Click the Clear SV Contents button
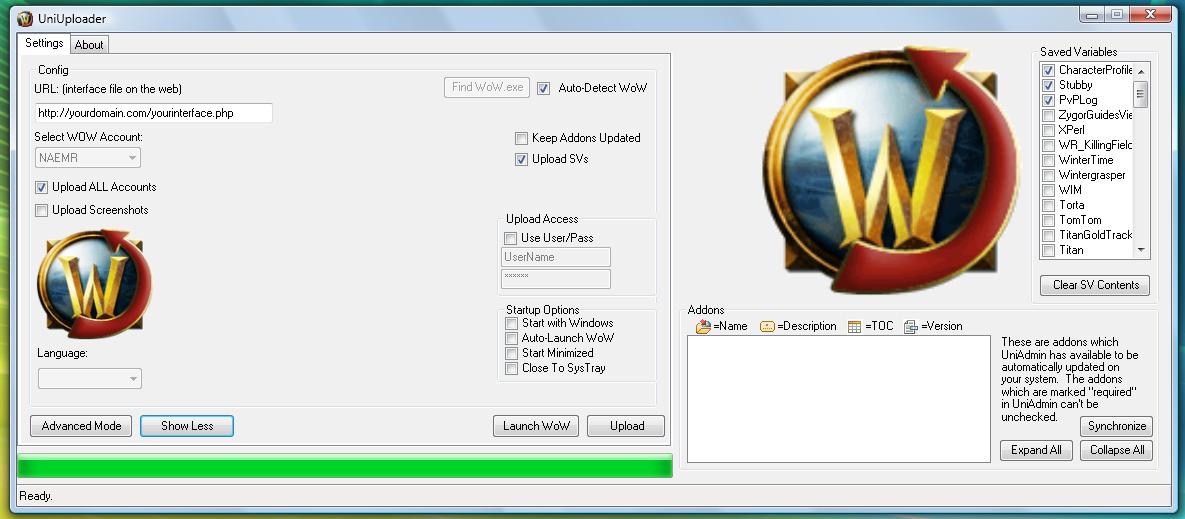This screenshot has width=1185, height=519. tap(1095, 285)
